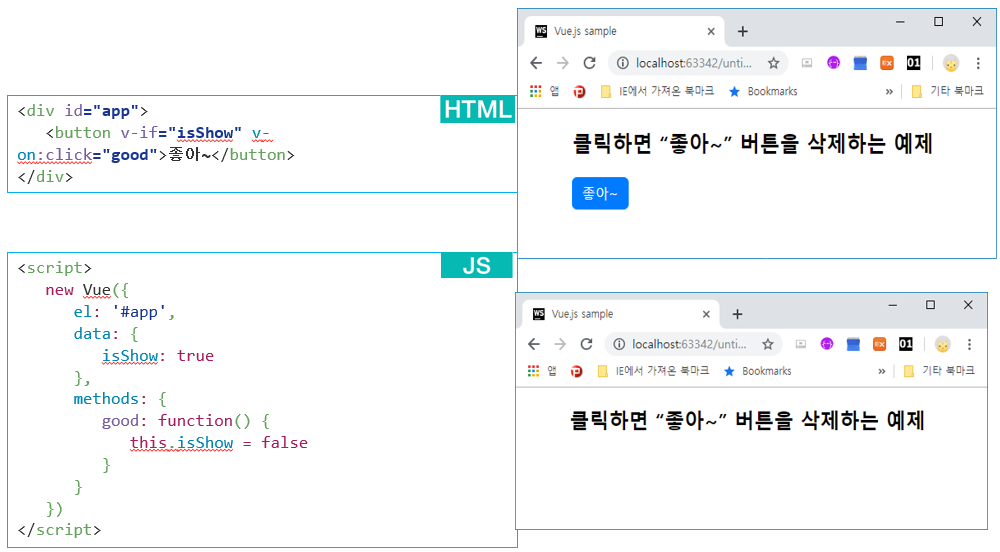Click blue calendar extension icon in top browser
Viewport: 1000px width, 552px height.
tap(860, 62)
